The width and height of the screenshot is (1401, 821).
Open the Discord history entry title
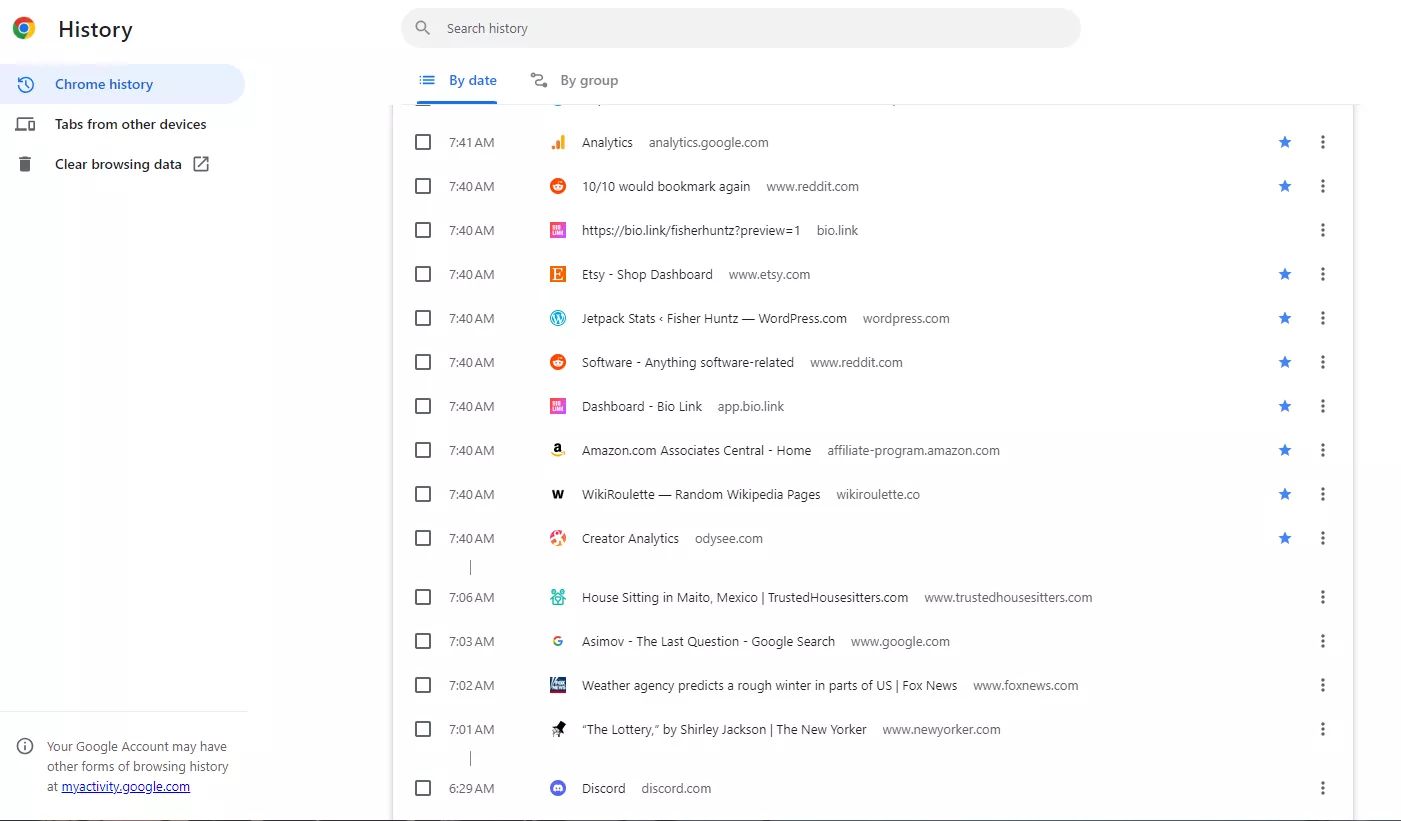coord(604,788)
